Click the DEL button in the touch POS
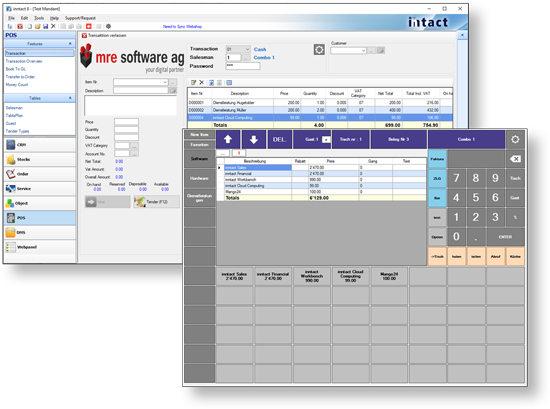The width and height of the screenshot is (550, 409). [279, 139]
